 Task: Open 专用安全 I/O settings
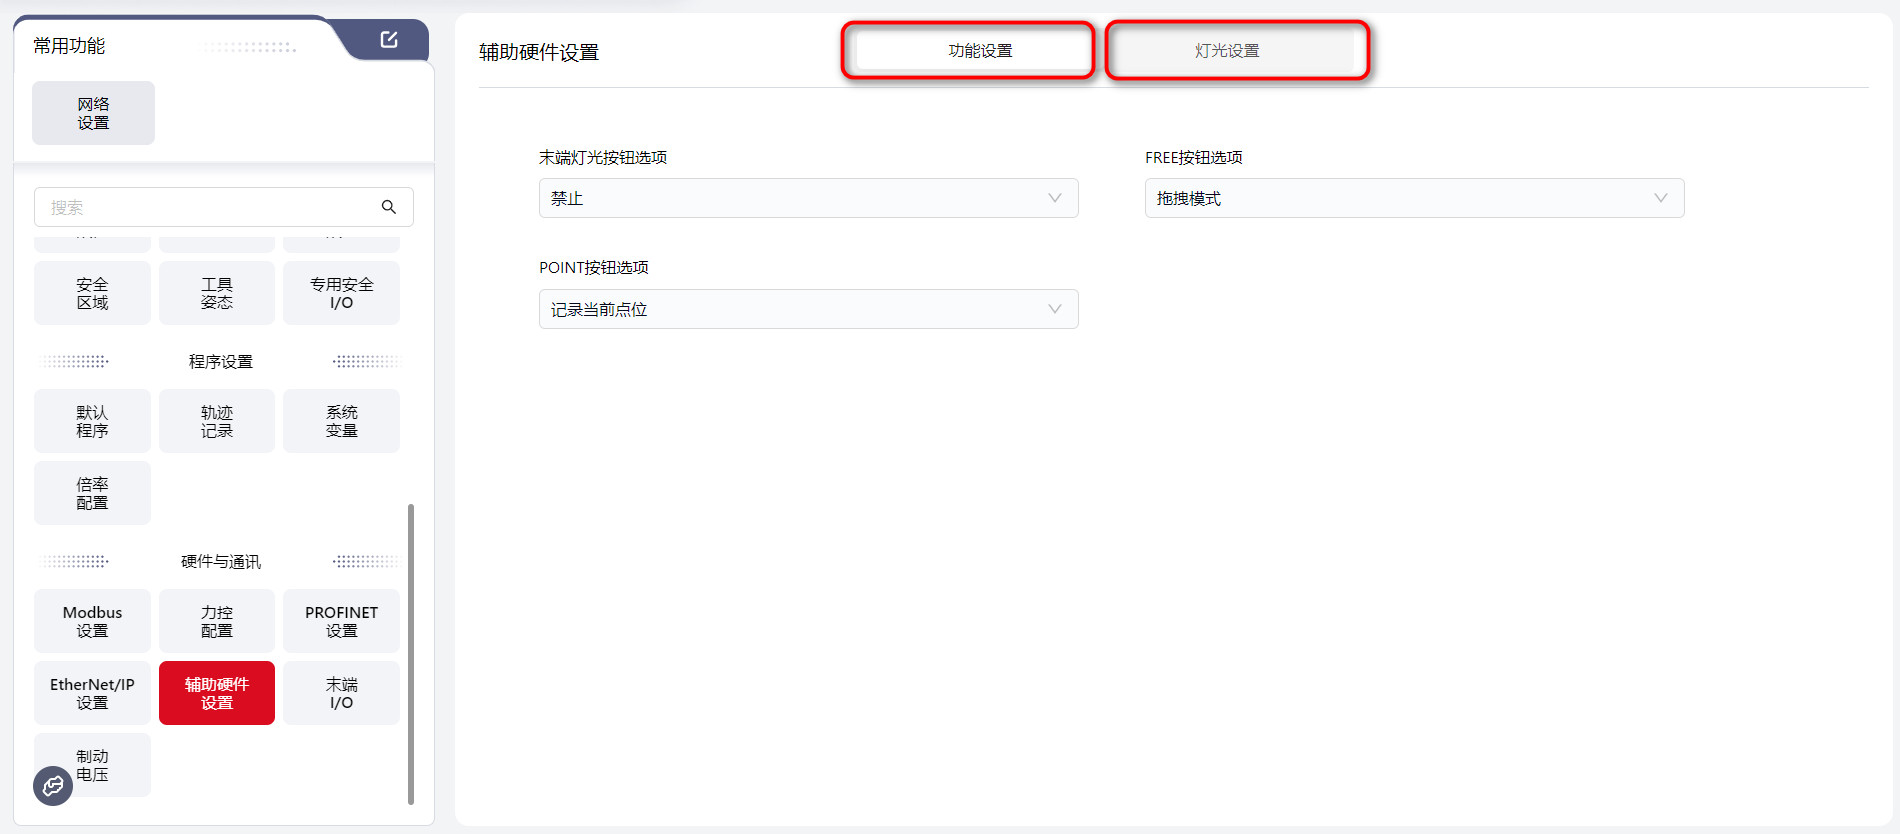pos(341,293)
